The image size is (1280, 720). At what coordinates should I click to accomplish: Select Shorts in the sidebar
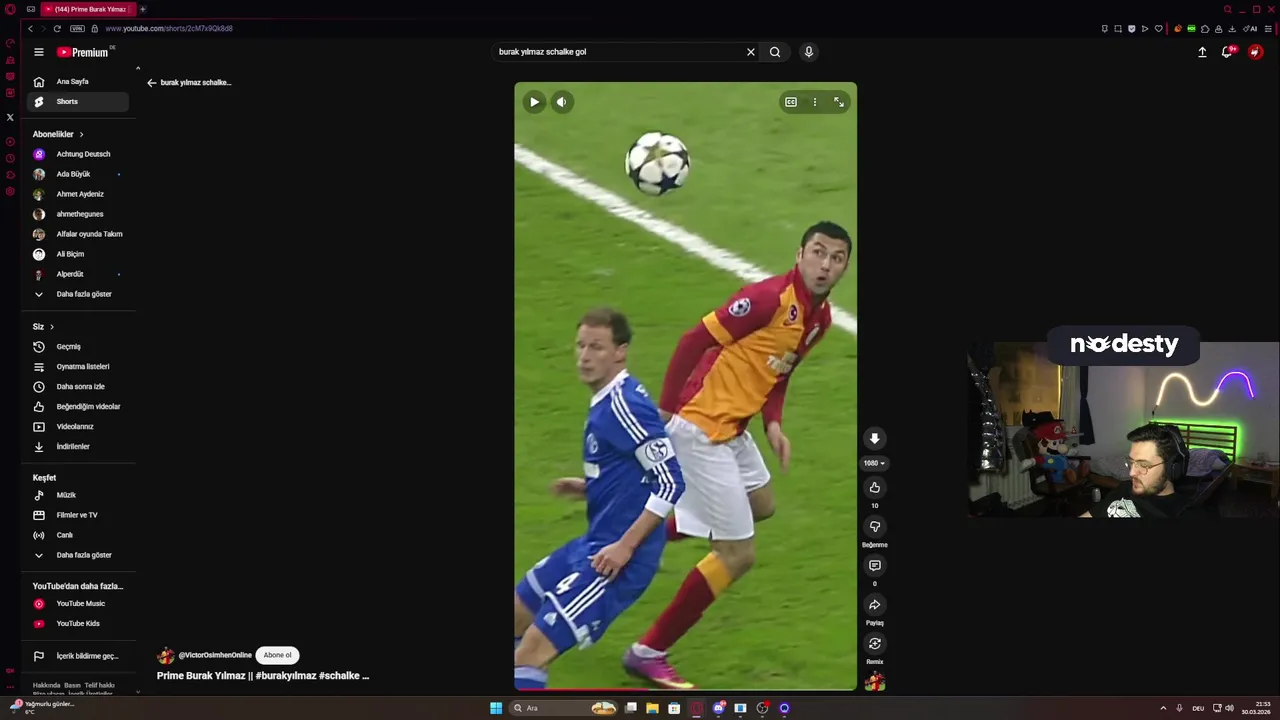pos(78,102)
